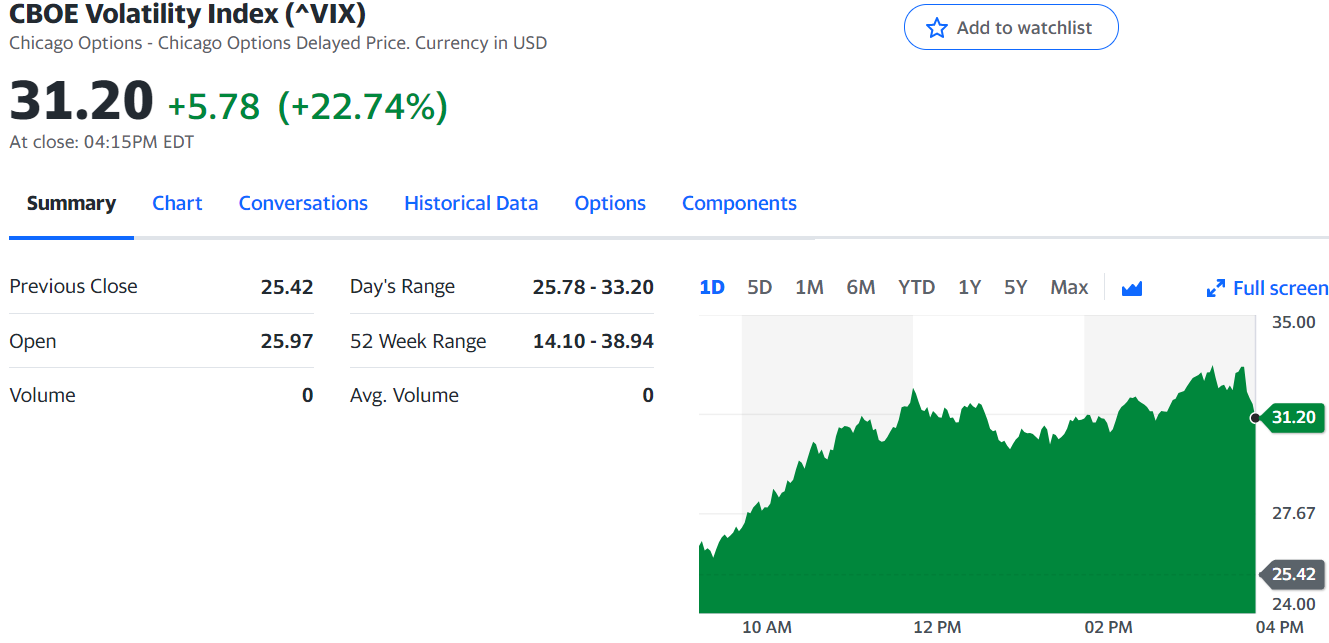Click the Avg. Volume label

click(x=404, y=395)
